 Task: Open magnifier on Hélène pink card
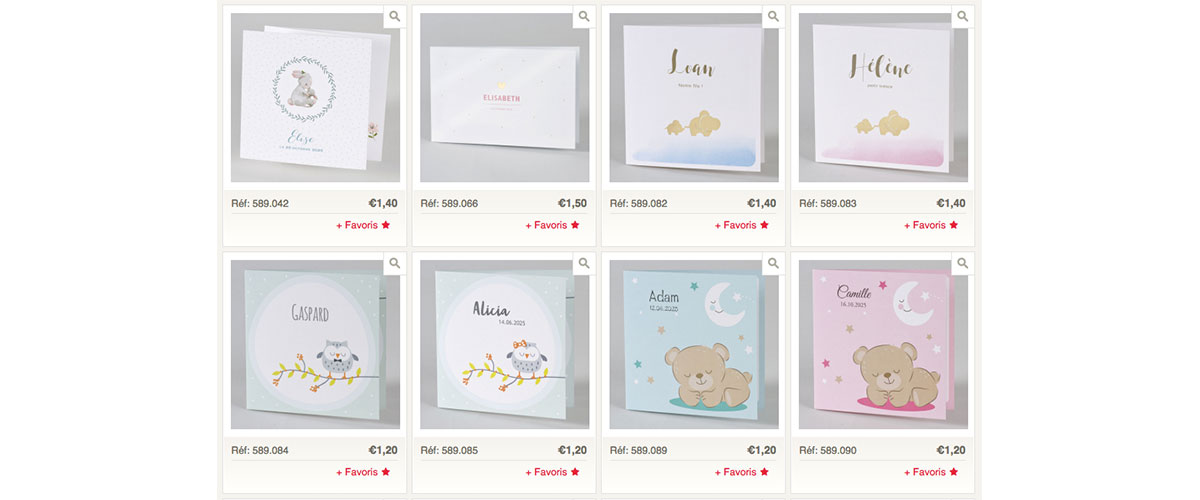tap(963, 16)
